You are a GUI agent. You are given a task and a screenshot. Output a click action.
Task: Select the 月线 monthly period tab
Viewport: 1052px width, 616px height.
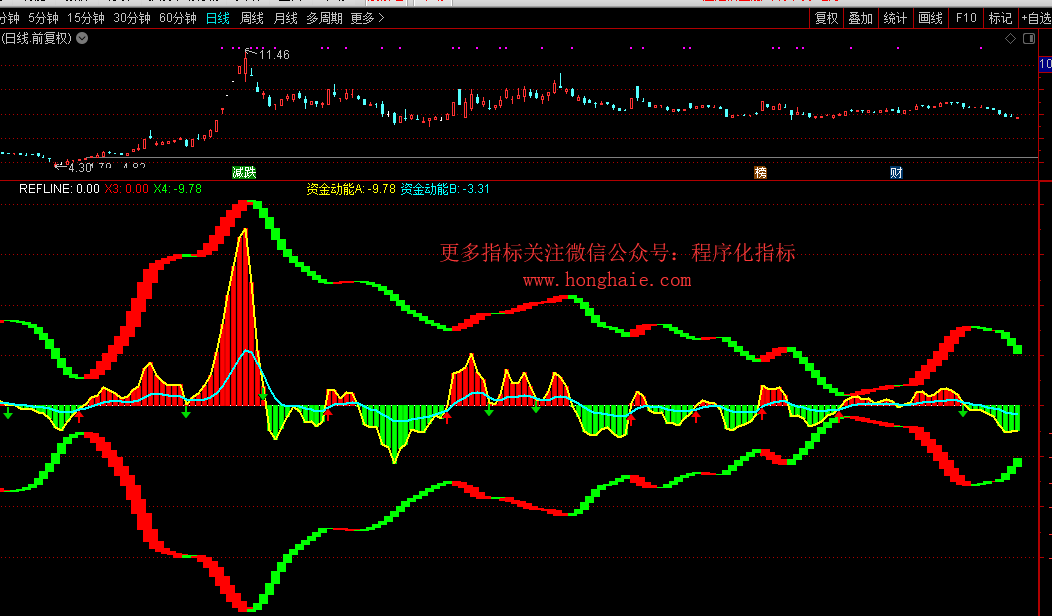point(285,18)
